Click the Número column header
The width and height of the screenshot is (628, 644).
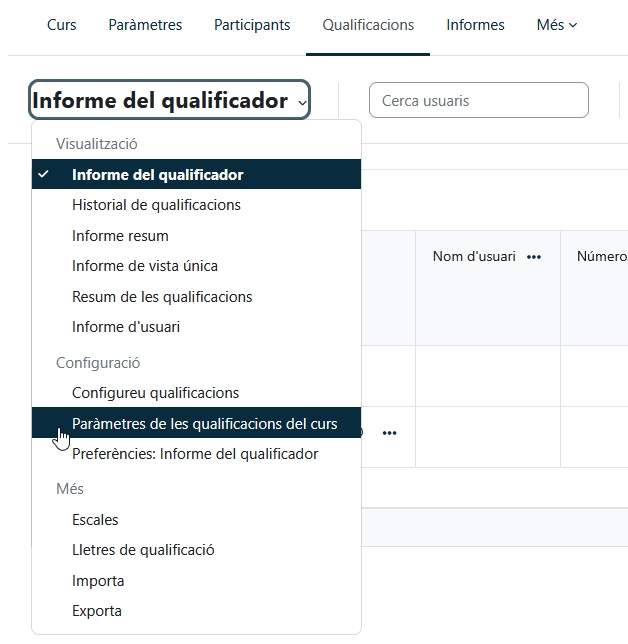(602, 257)
